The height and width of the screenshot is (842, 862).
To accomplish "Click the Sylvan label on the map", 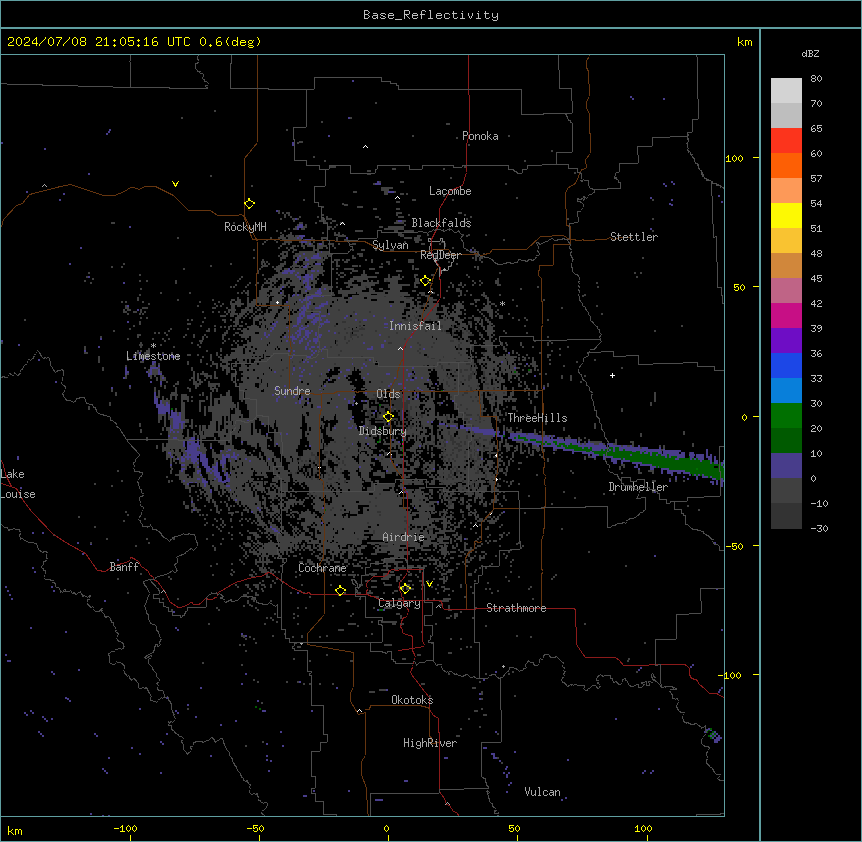I will 390,245.
